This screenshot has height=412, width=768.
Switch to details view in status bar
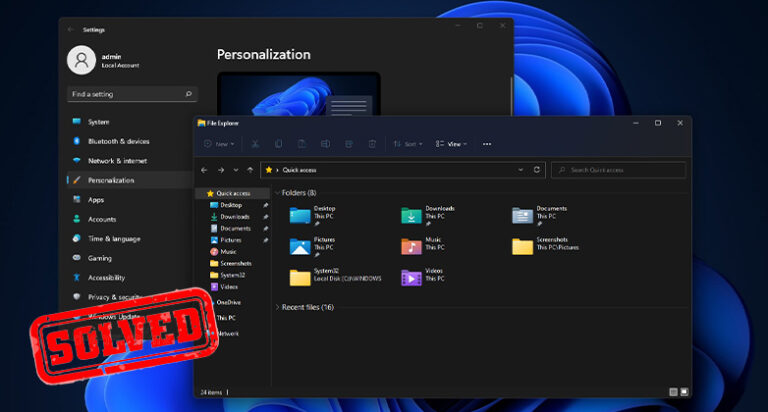click(x=673, y=392)
